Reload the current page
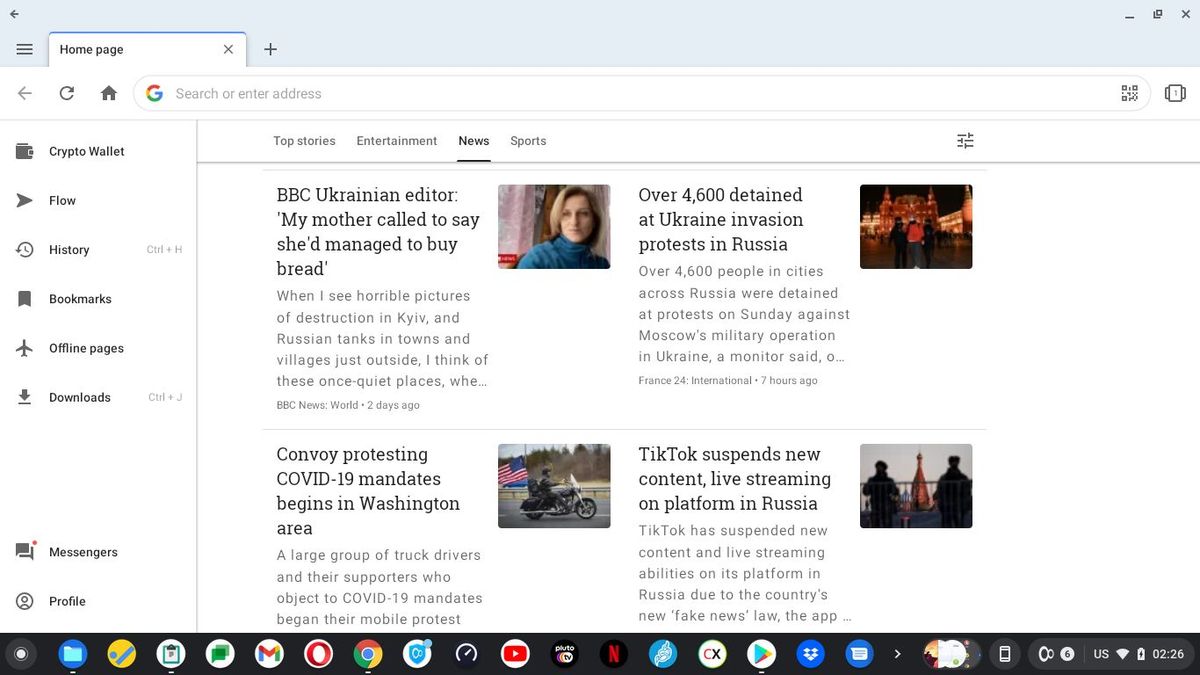The width and height of the screenshot is (1200, 675). pos(66,93)
